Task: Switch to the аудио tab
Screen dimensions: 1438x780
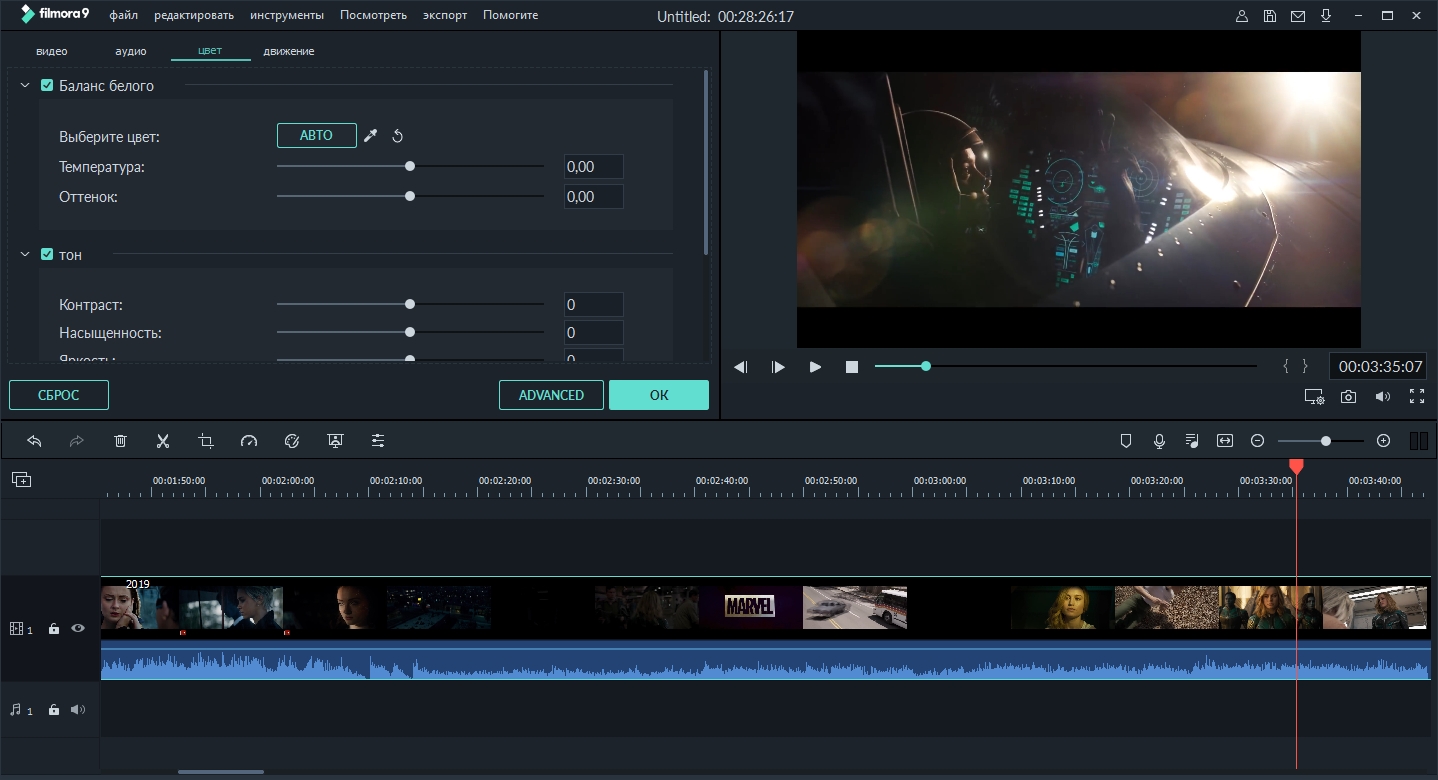Action: coord(131,51)
